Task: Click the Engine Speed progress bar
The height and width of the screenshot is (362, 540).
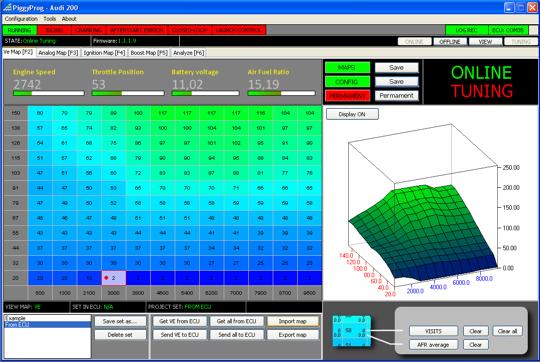Action: click(49, 93)
